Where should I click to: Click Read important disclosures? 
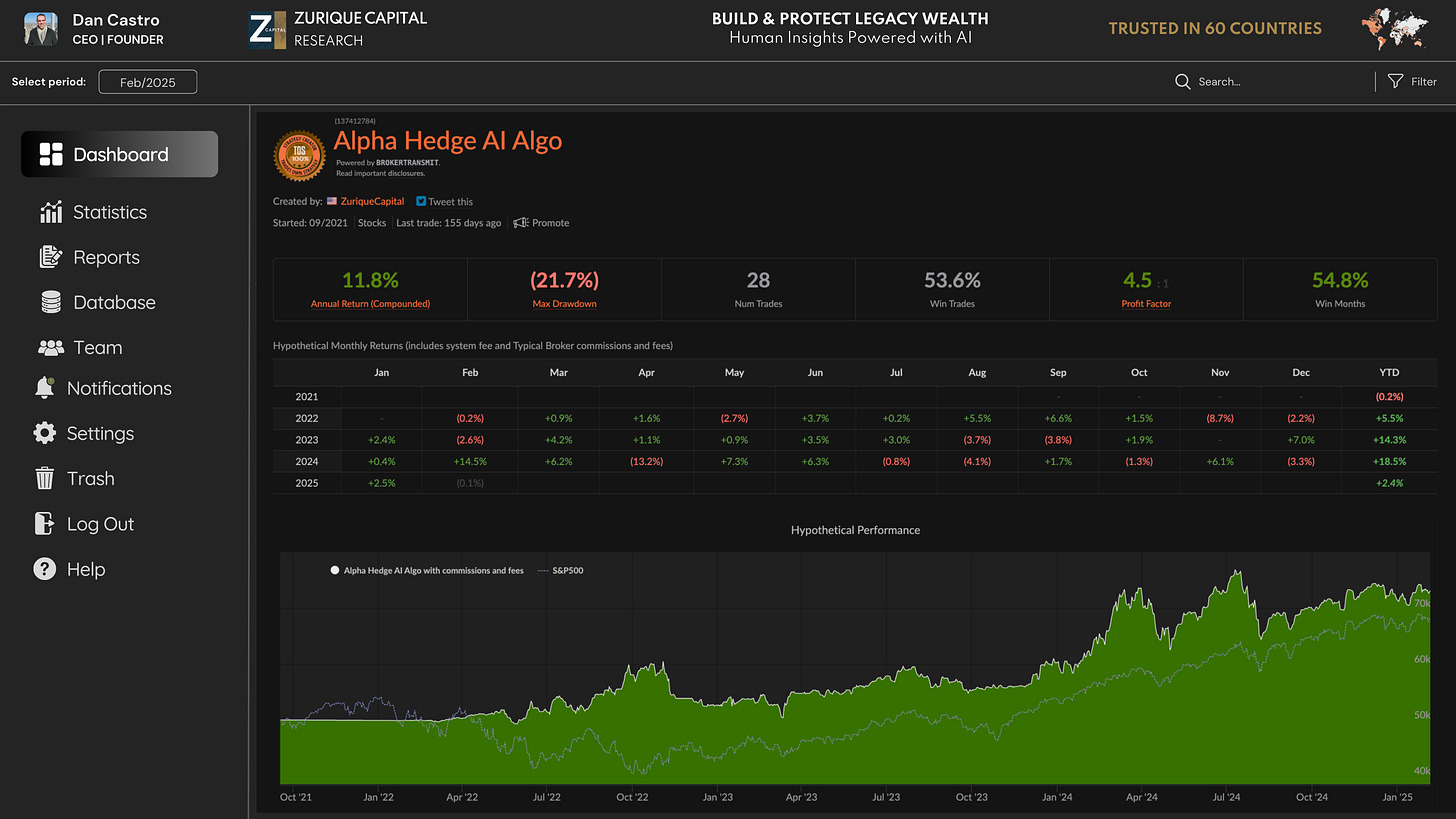coord(380,173)
